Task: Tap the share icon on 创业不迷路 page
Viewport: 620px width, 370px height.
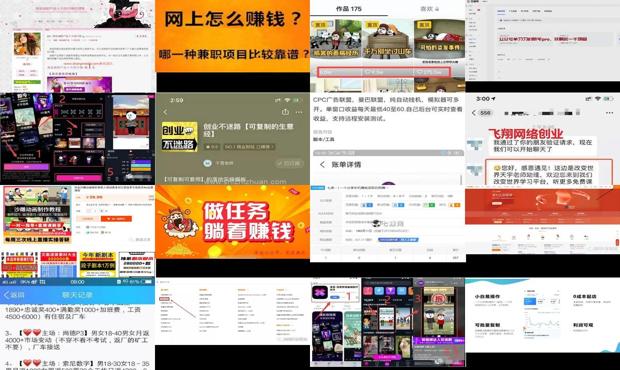Action: pos(285,112)
